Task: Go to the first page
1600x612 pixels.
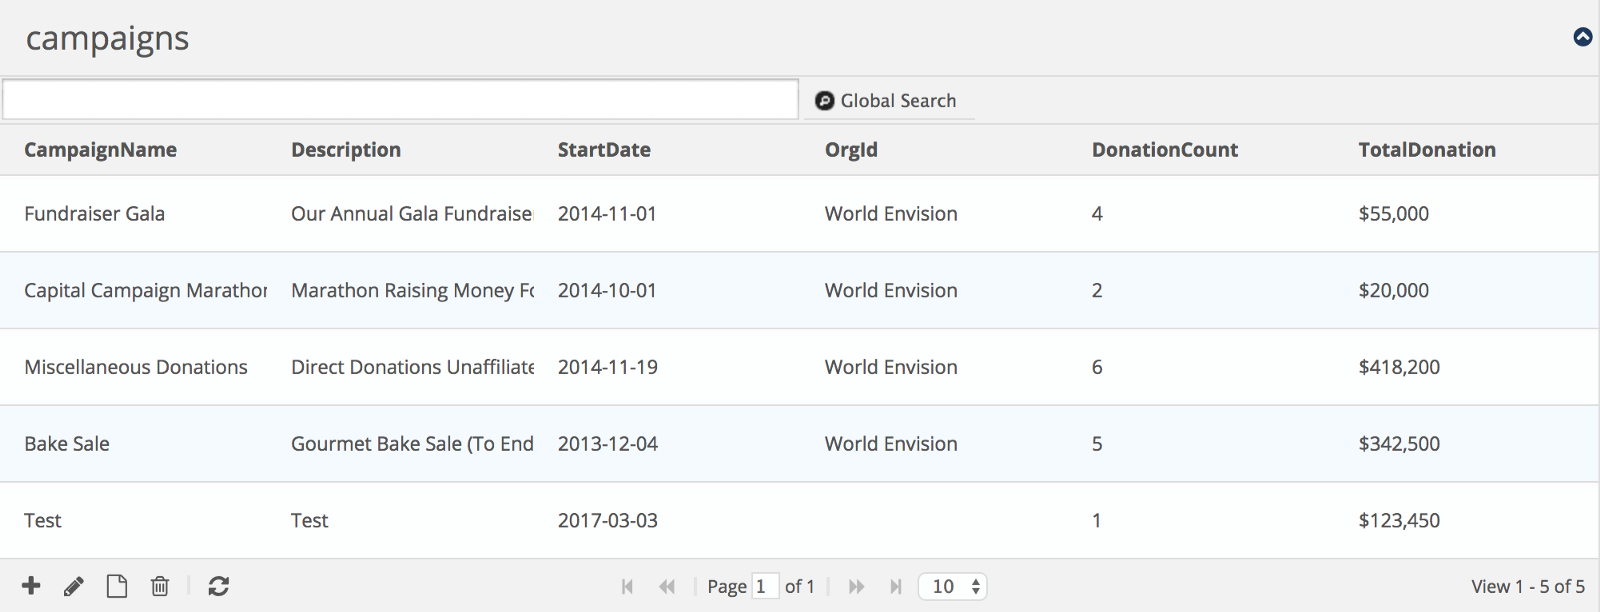Action: coord(627,587)
